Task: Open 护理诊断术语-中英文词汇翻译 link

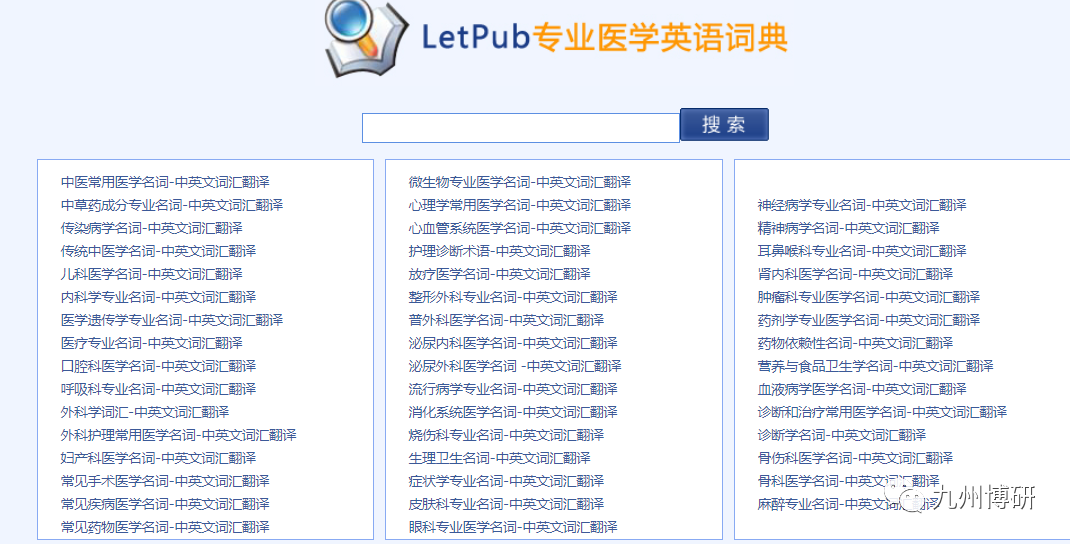Action: pyautogui.click(x=500, y=251)
